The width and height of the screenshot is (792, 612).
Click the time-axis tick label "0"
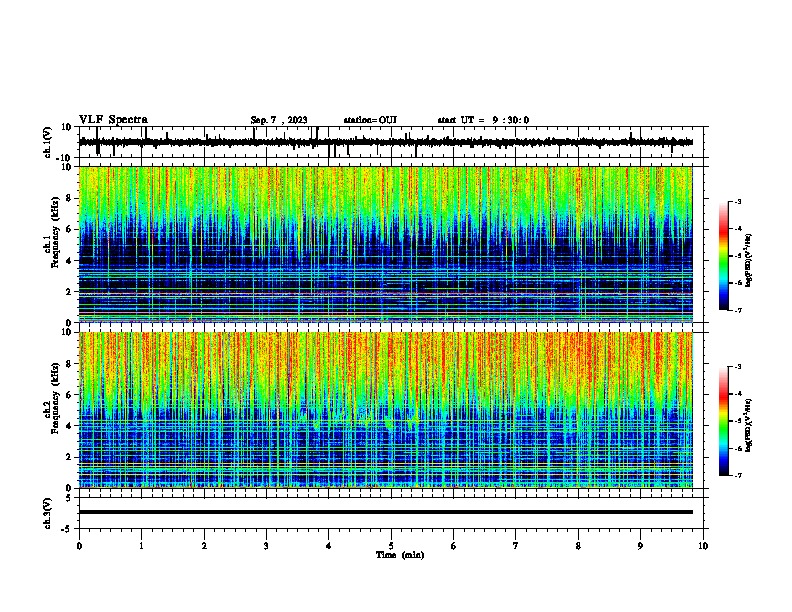click(x=79, y=546)
